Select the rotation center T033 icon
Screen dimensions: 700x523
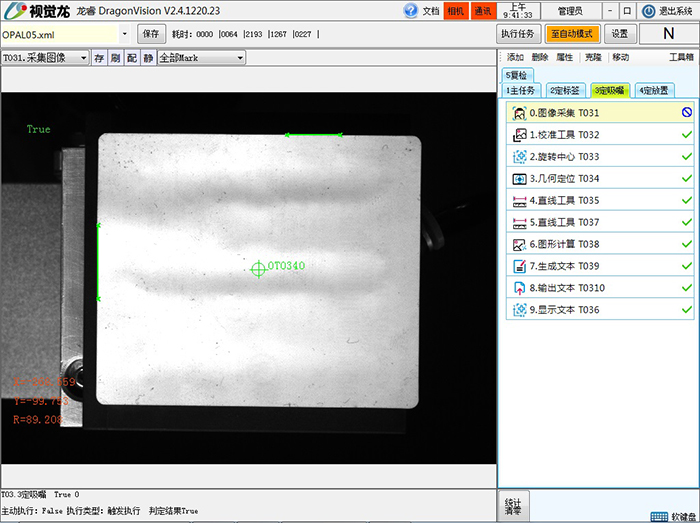tap(519, 157)
